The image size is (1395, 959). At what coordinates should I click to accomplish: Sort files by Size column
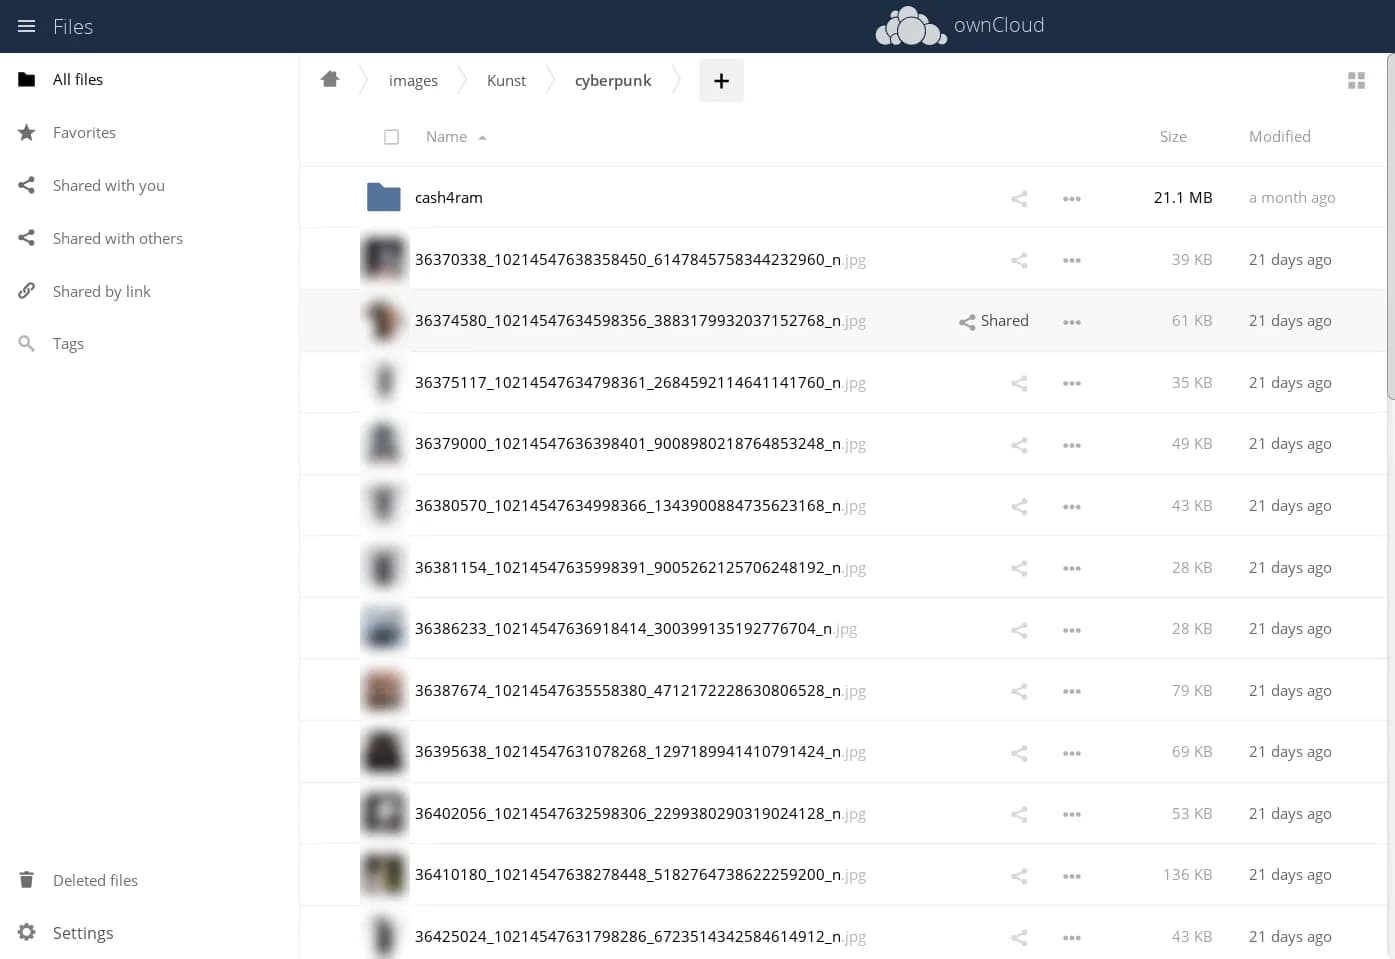[1173, 137]
